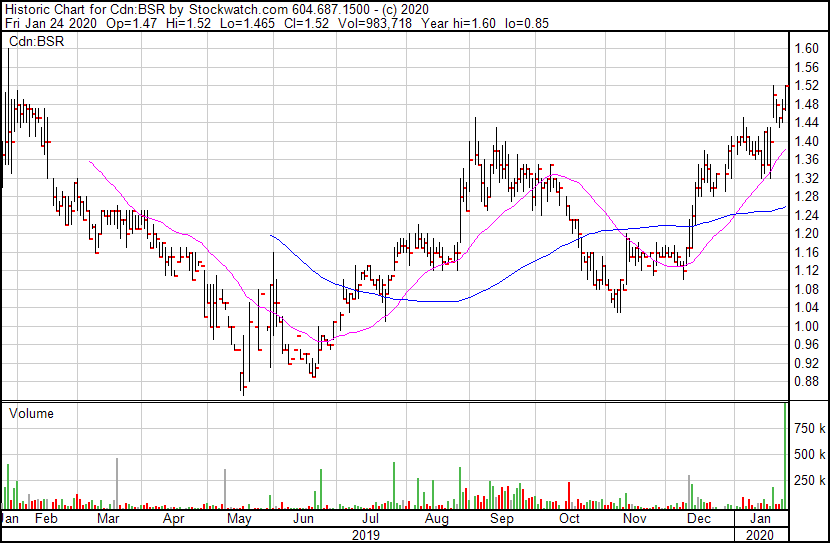Select the Feb month label on time axis
830x543 pixels.
(x=46, y=518)
